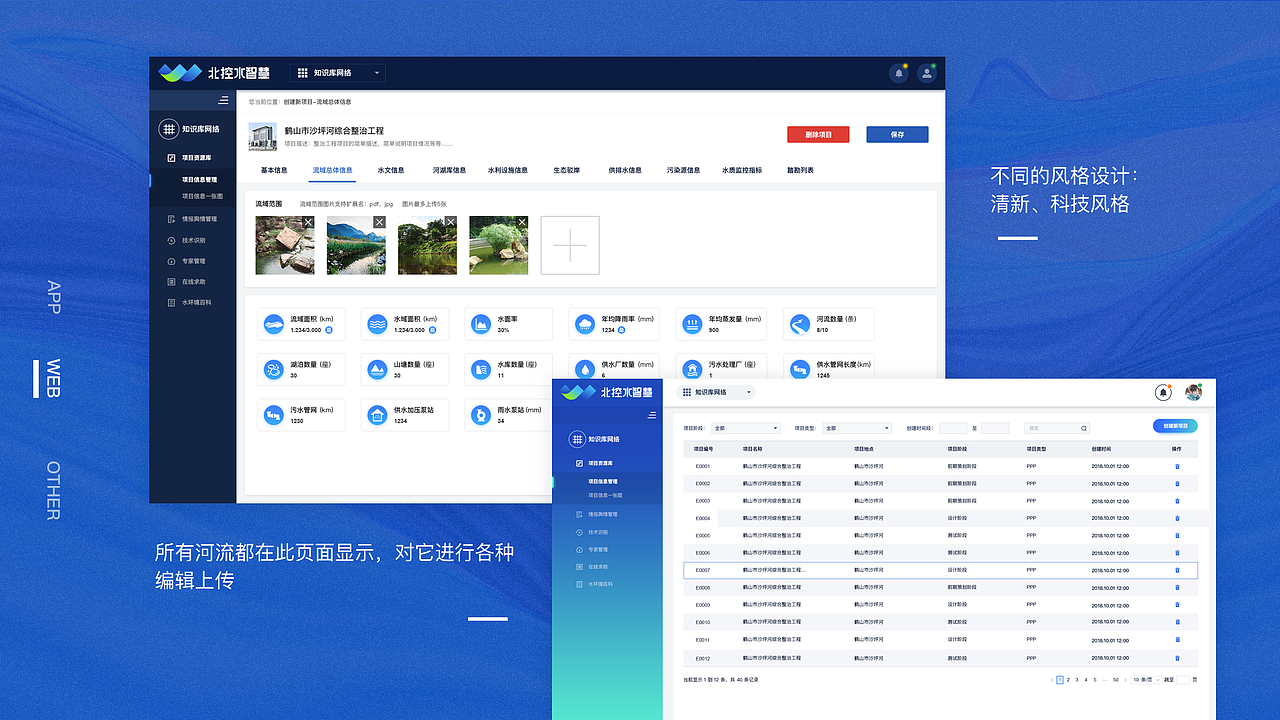Remove the first rock stream photo
The image size is (1280, 720).
(x=308, y=222)
